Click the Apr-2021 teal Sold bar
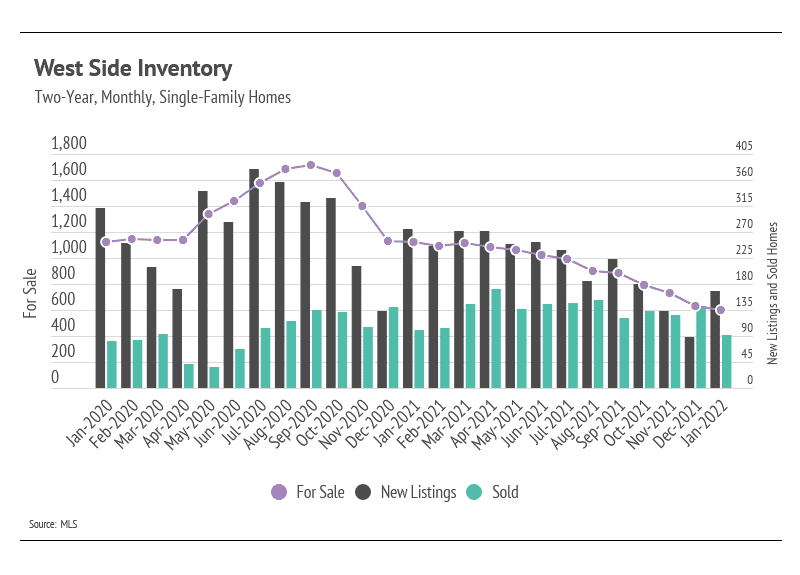 coord(496,339)
